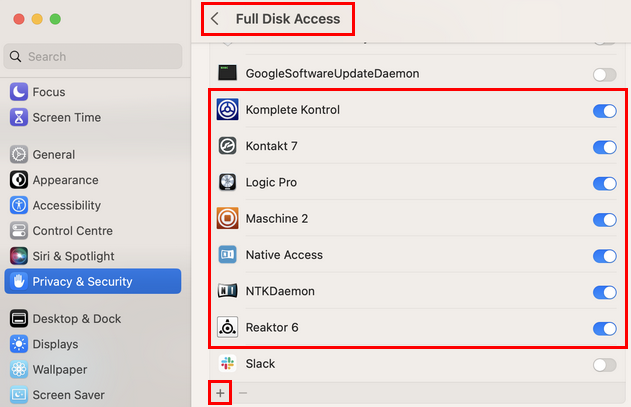
Task: Open the Accessibility settings pane
Action: [x=66, y=205]
